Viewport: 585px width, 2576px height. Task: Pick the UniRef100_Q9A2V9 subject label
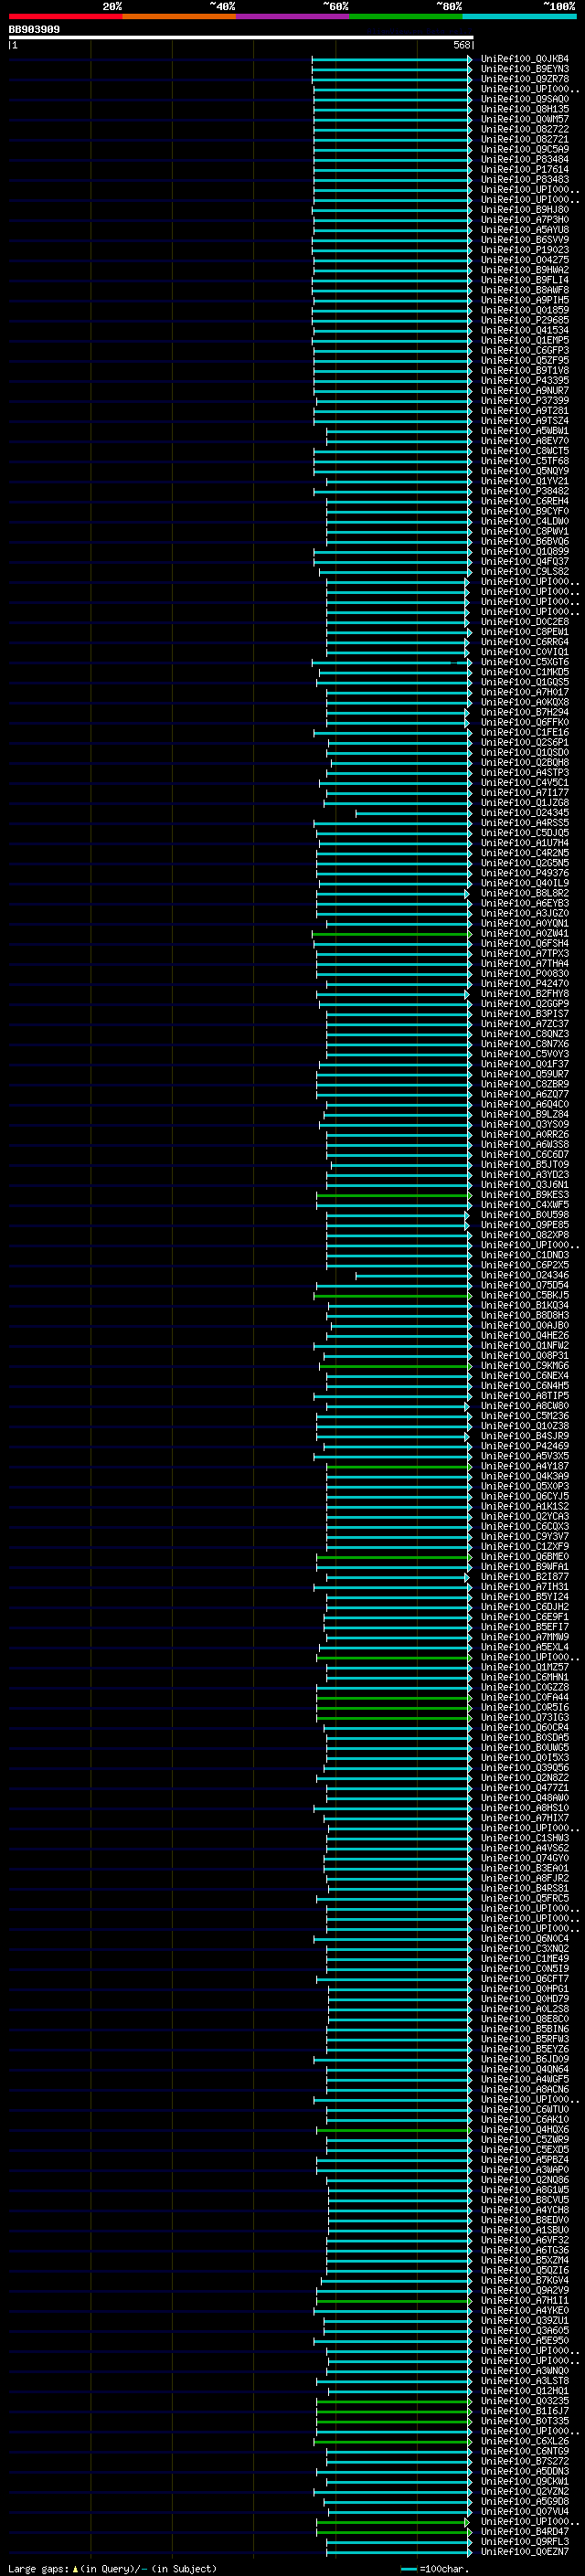pyautogui.click(x=525, y=2291)
